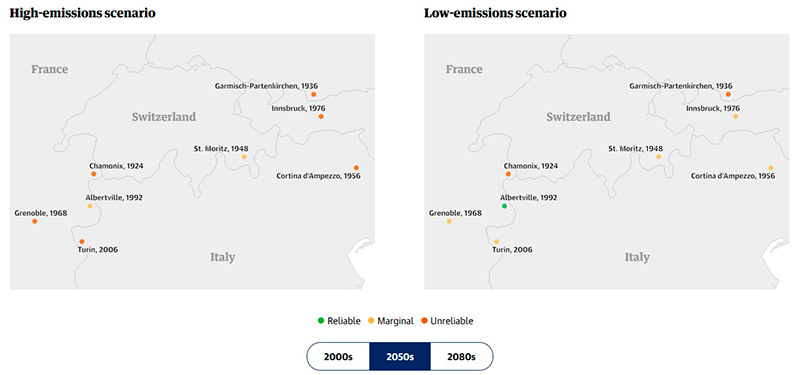The image size is (800, 375).
Task: Click Chamonix marker in low-emissions map
Action: tap(508, 174)
